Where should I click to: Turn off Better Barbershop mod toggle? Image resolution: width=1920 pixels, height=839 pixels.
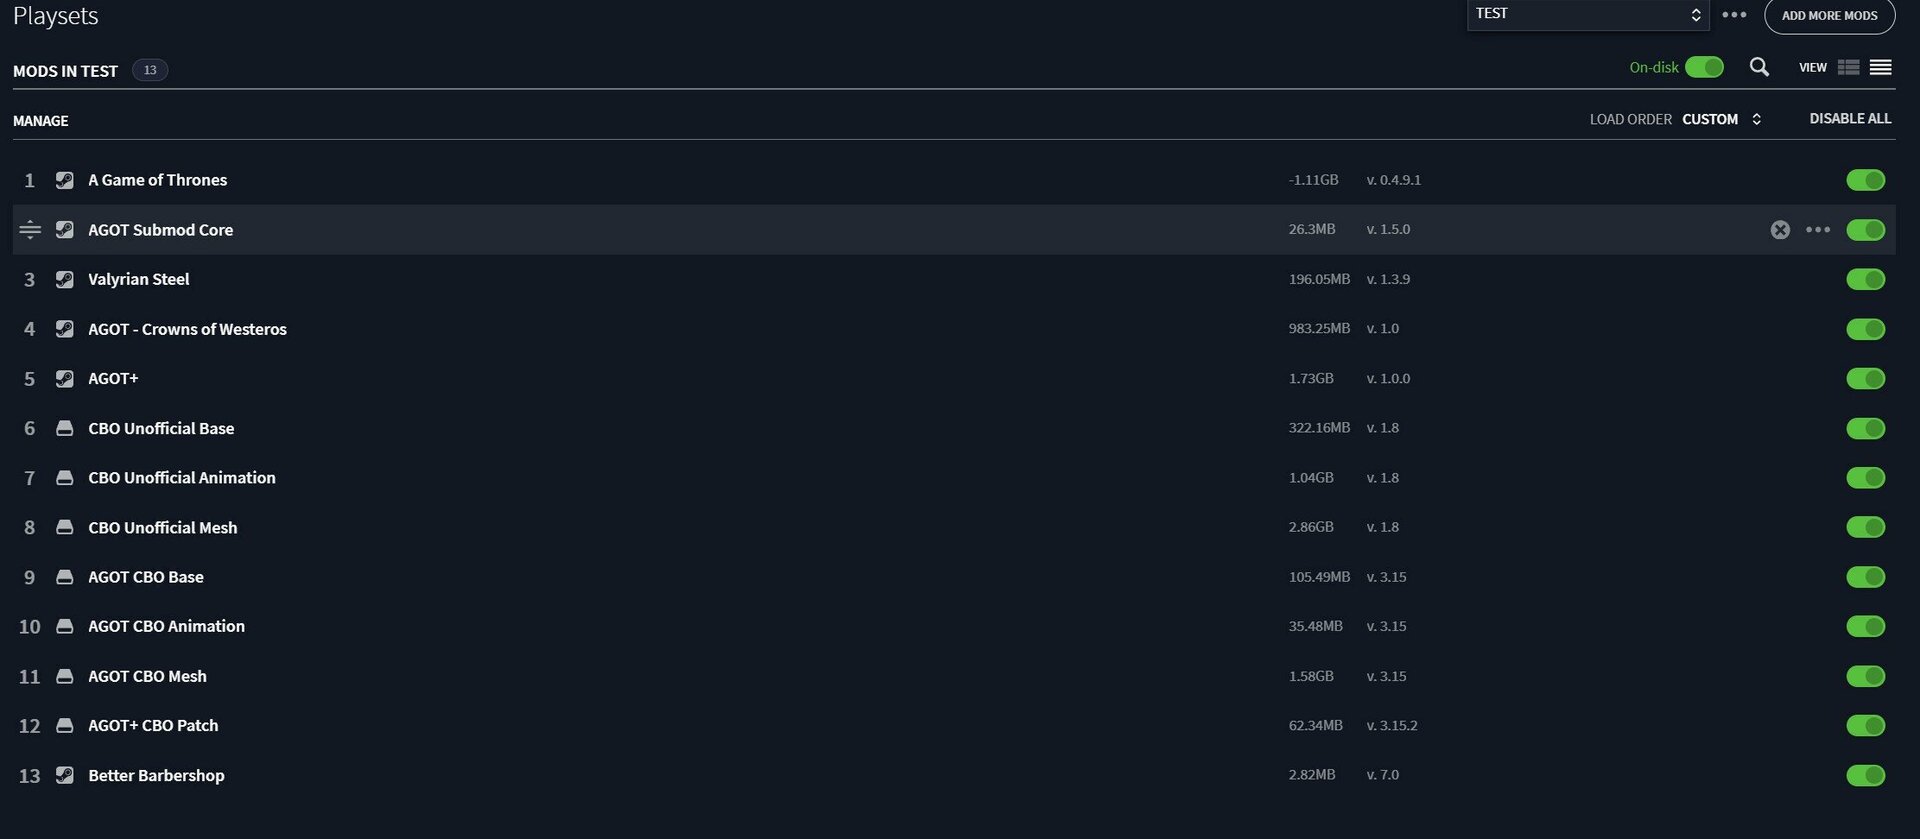(x=1865, y=775)
